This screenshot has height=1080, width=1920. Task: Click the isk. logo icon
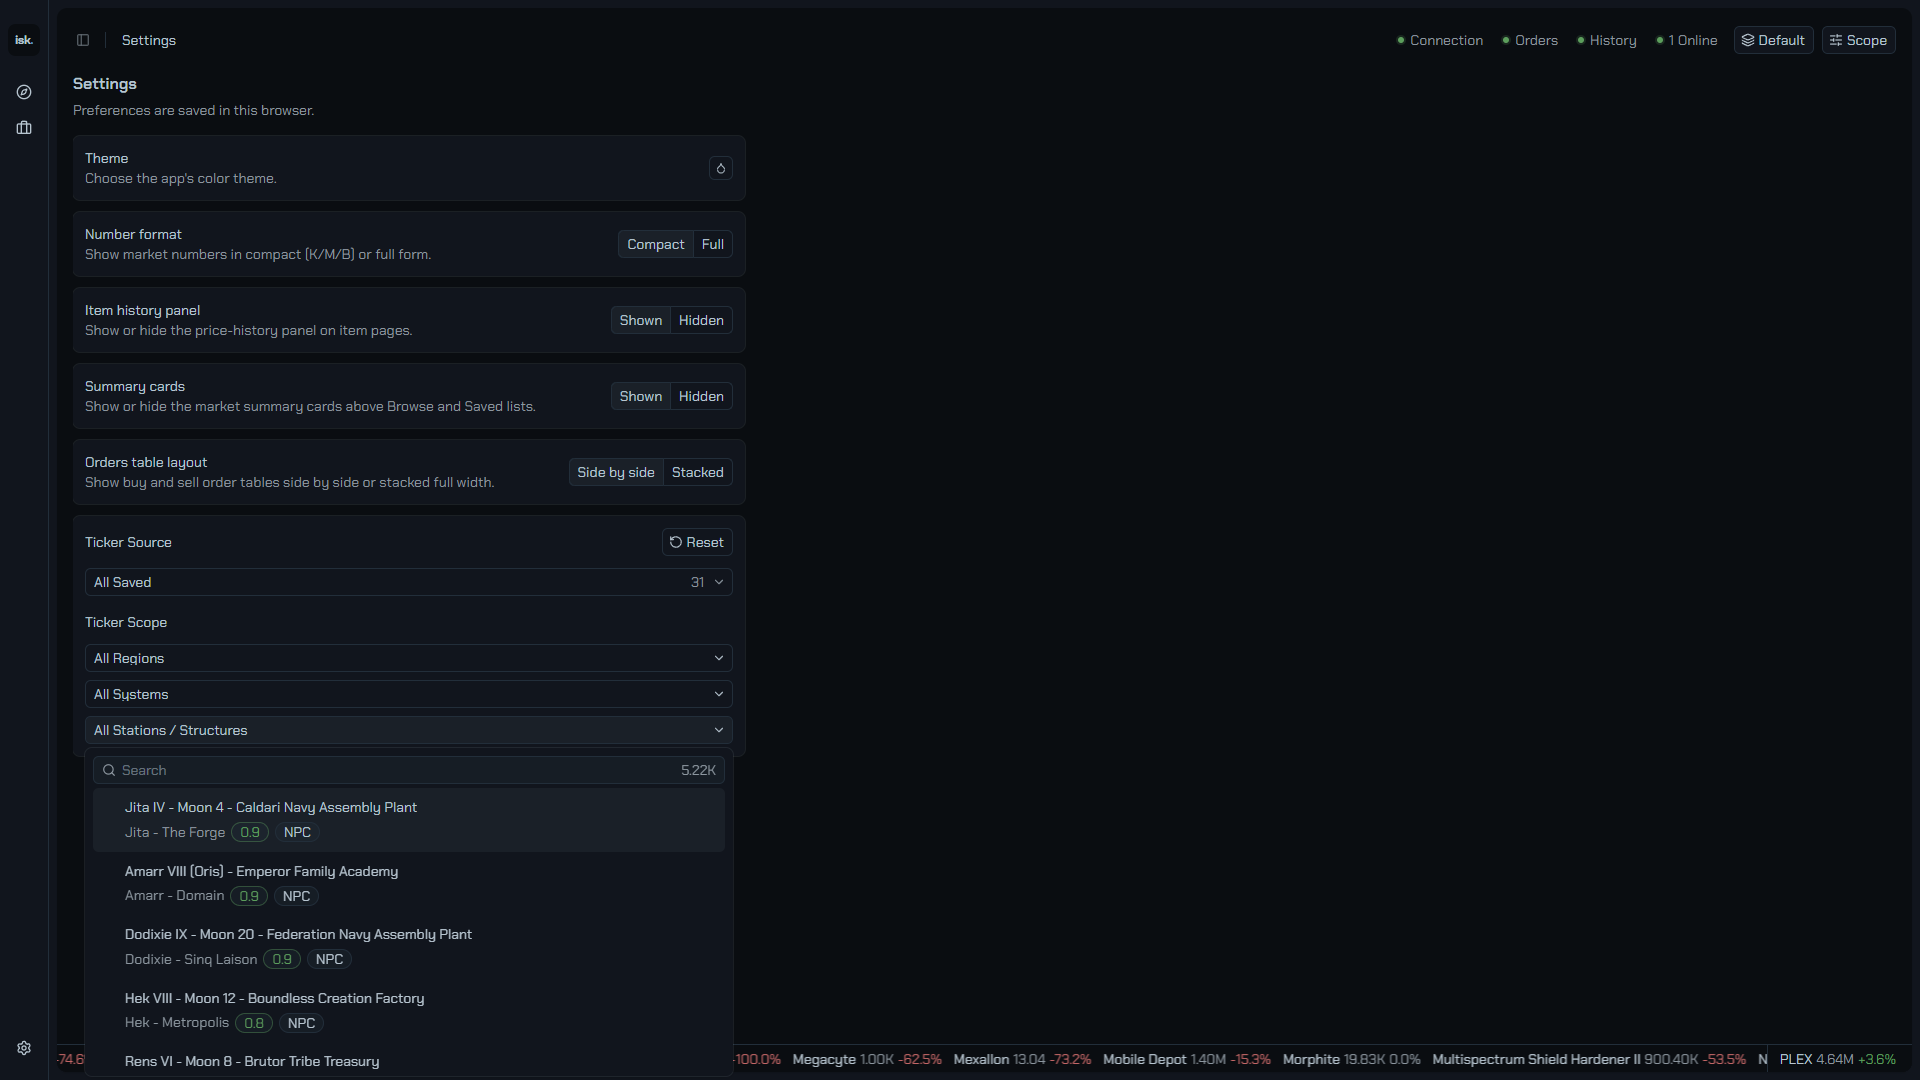pyautogui.click(x=24, y=40)
